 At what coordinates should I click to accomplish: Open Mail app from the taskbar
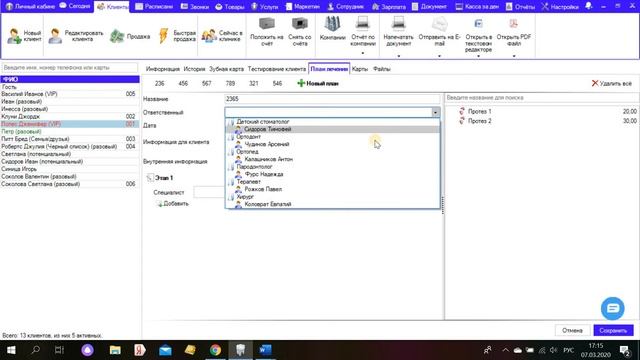(165, 350)
